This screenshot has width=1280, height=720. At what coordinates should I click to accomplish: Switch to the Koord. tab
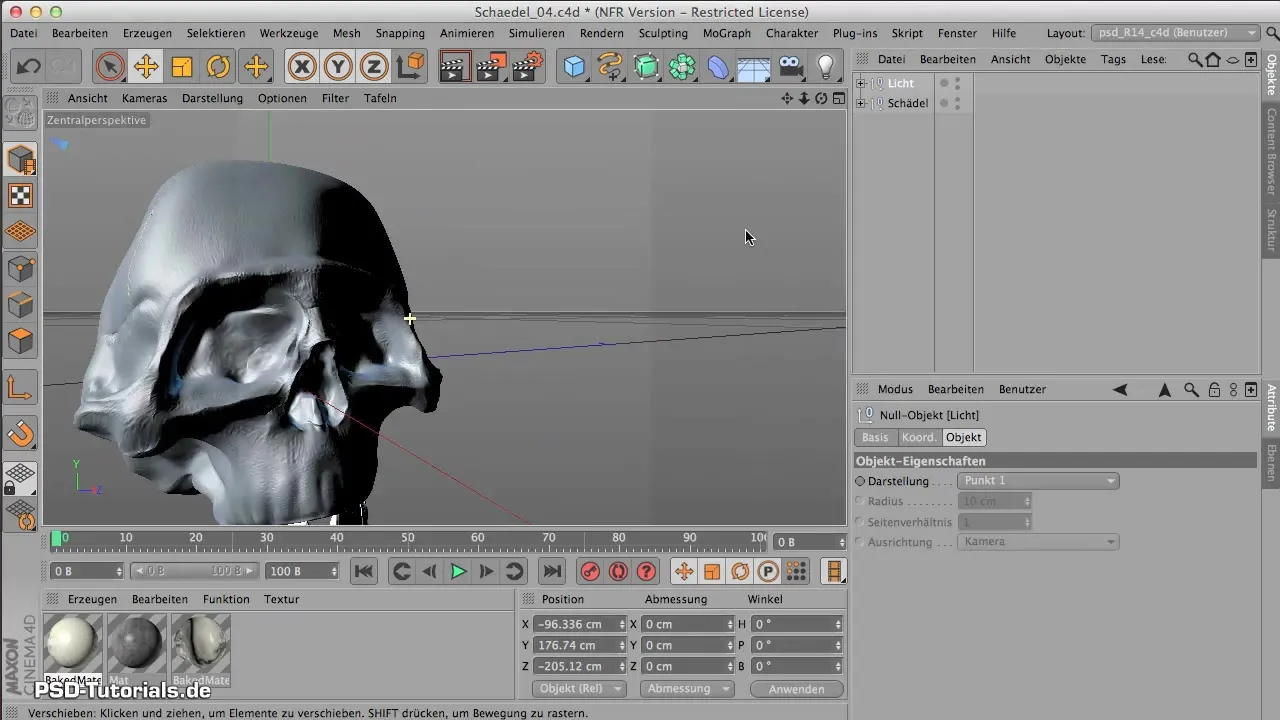(919, 437)
